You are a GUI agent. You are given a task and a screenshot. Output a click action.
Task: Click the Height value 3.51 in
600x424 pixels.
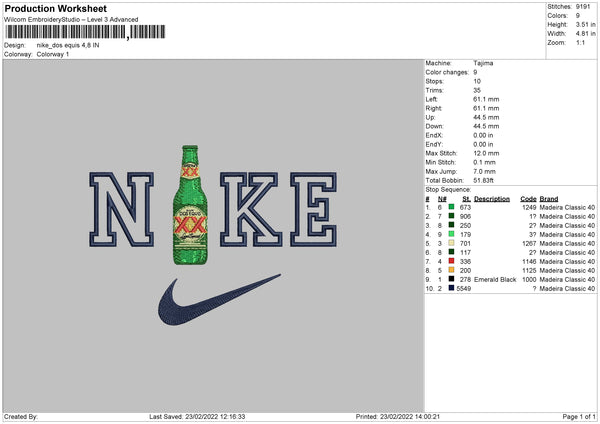click(x=585, y=24)
